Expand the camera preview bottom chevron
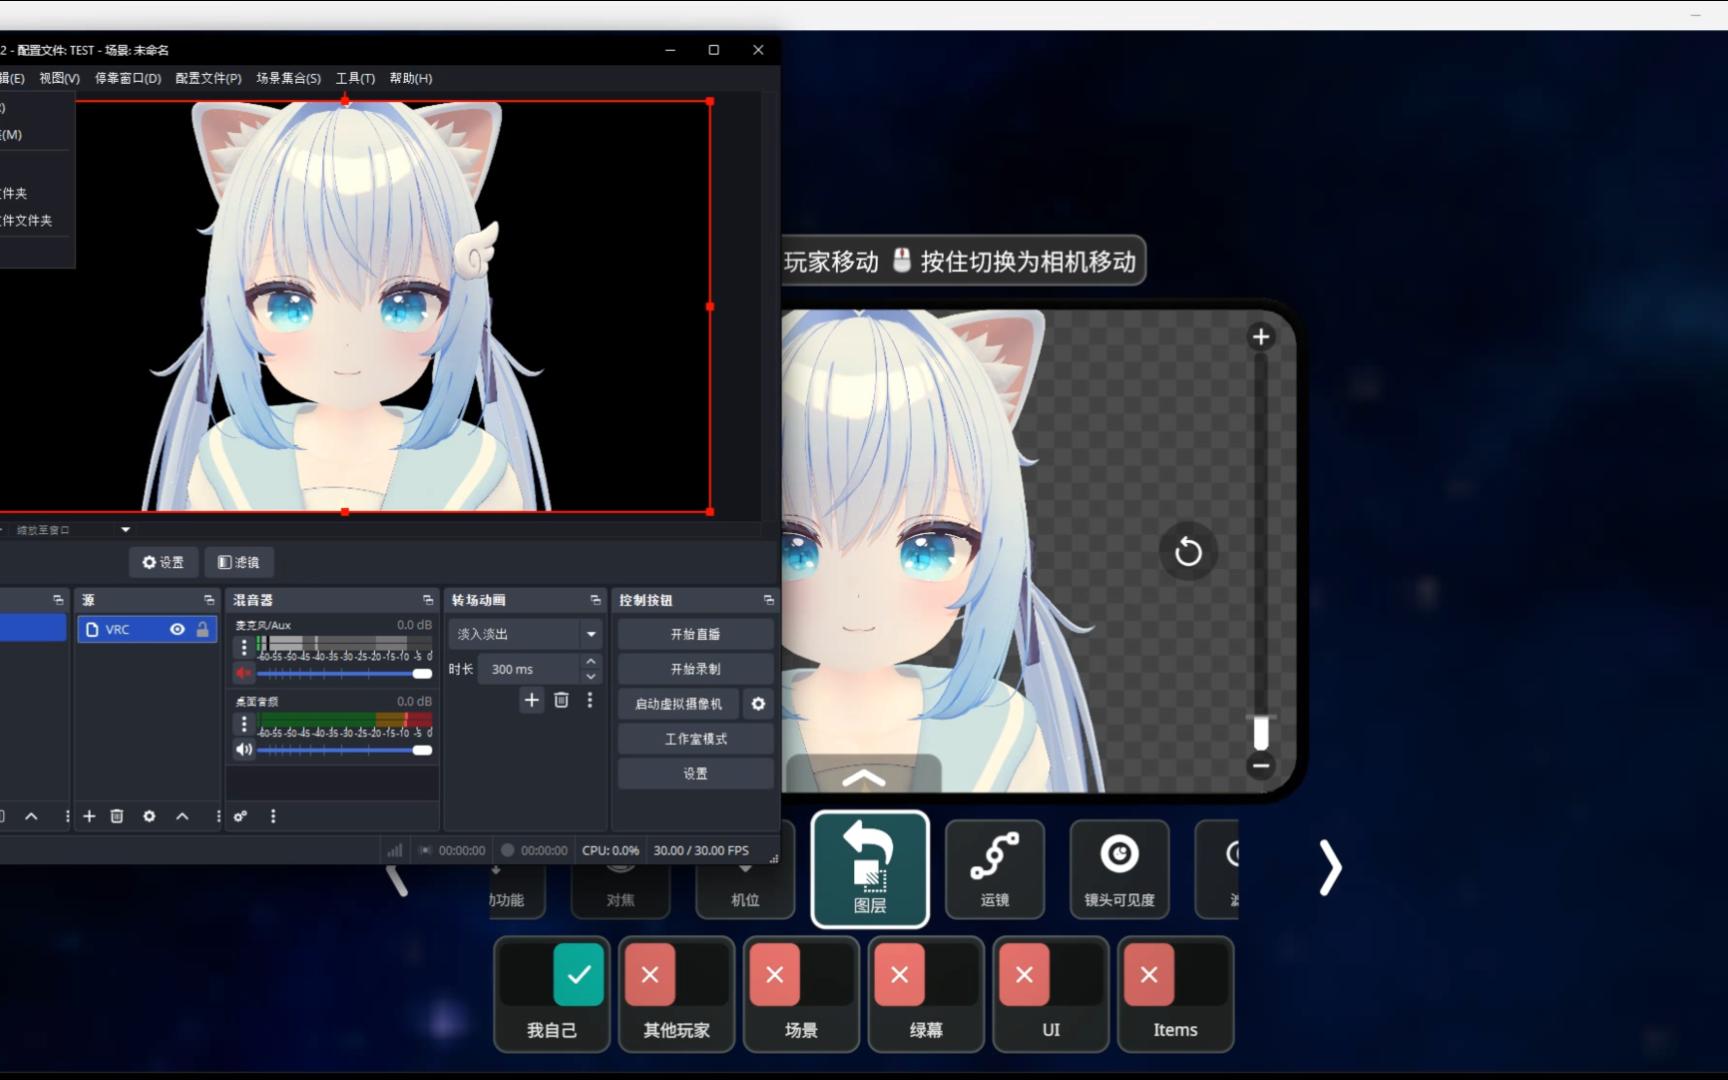1728x1080 pixels. 864,777
